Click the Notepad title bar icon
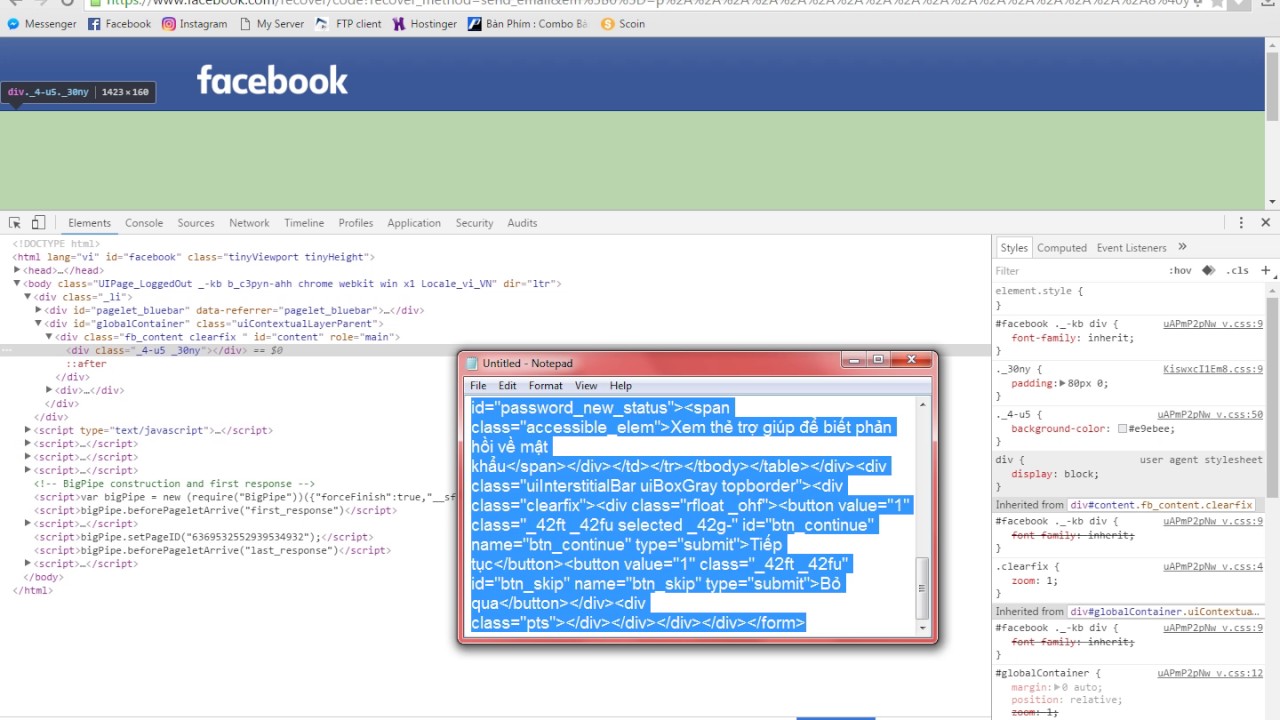1280x720 pixels. 472,363
